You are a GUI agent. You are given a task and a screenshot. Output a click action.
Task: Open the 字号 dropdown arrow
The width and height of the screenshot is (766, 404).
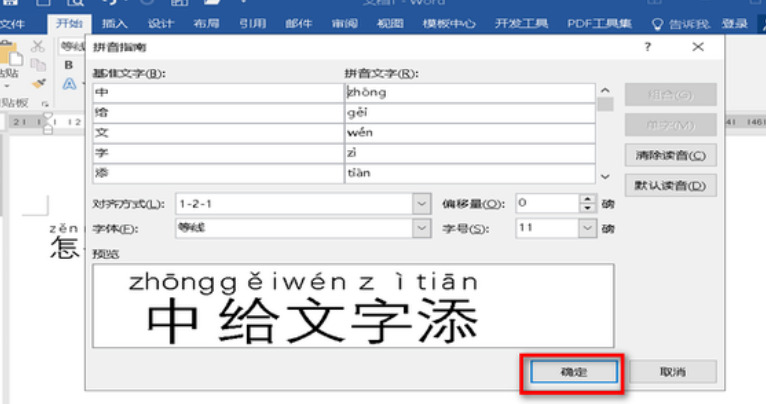pyautogui.click(x=587, y=228)
